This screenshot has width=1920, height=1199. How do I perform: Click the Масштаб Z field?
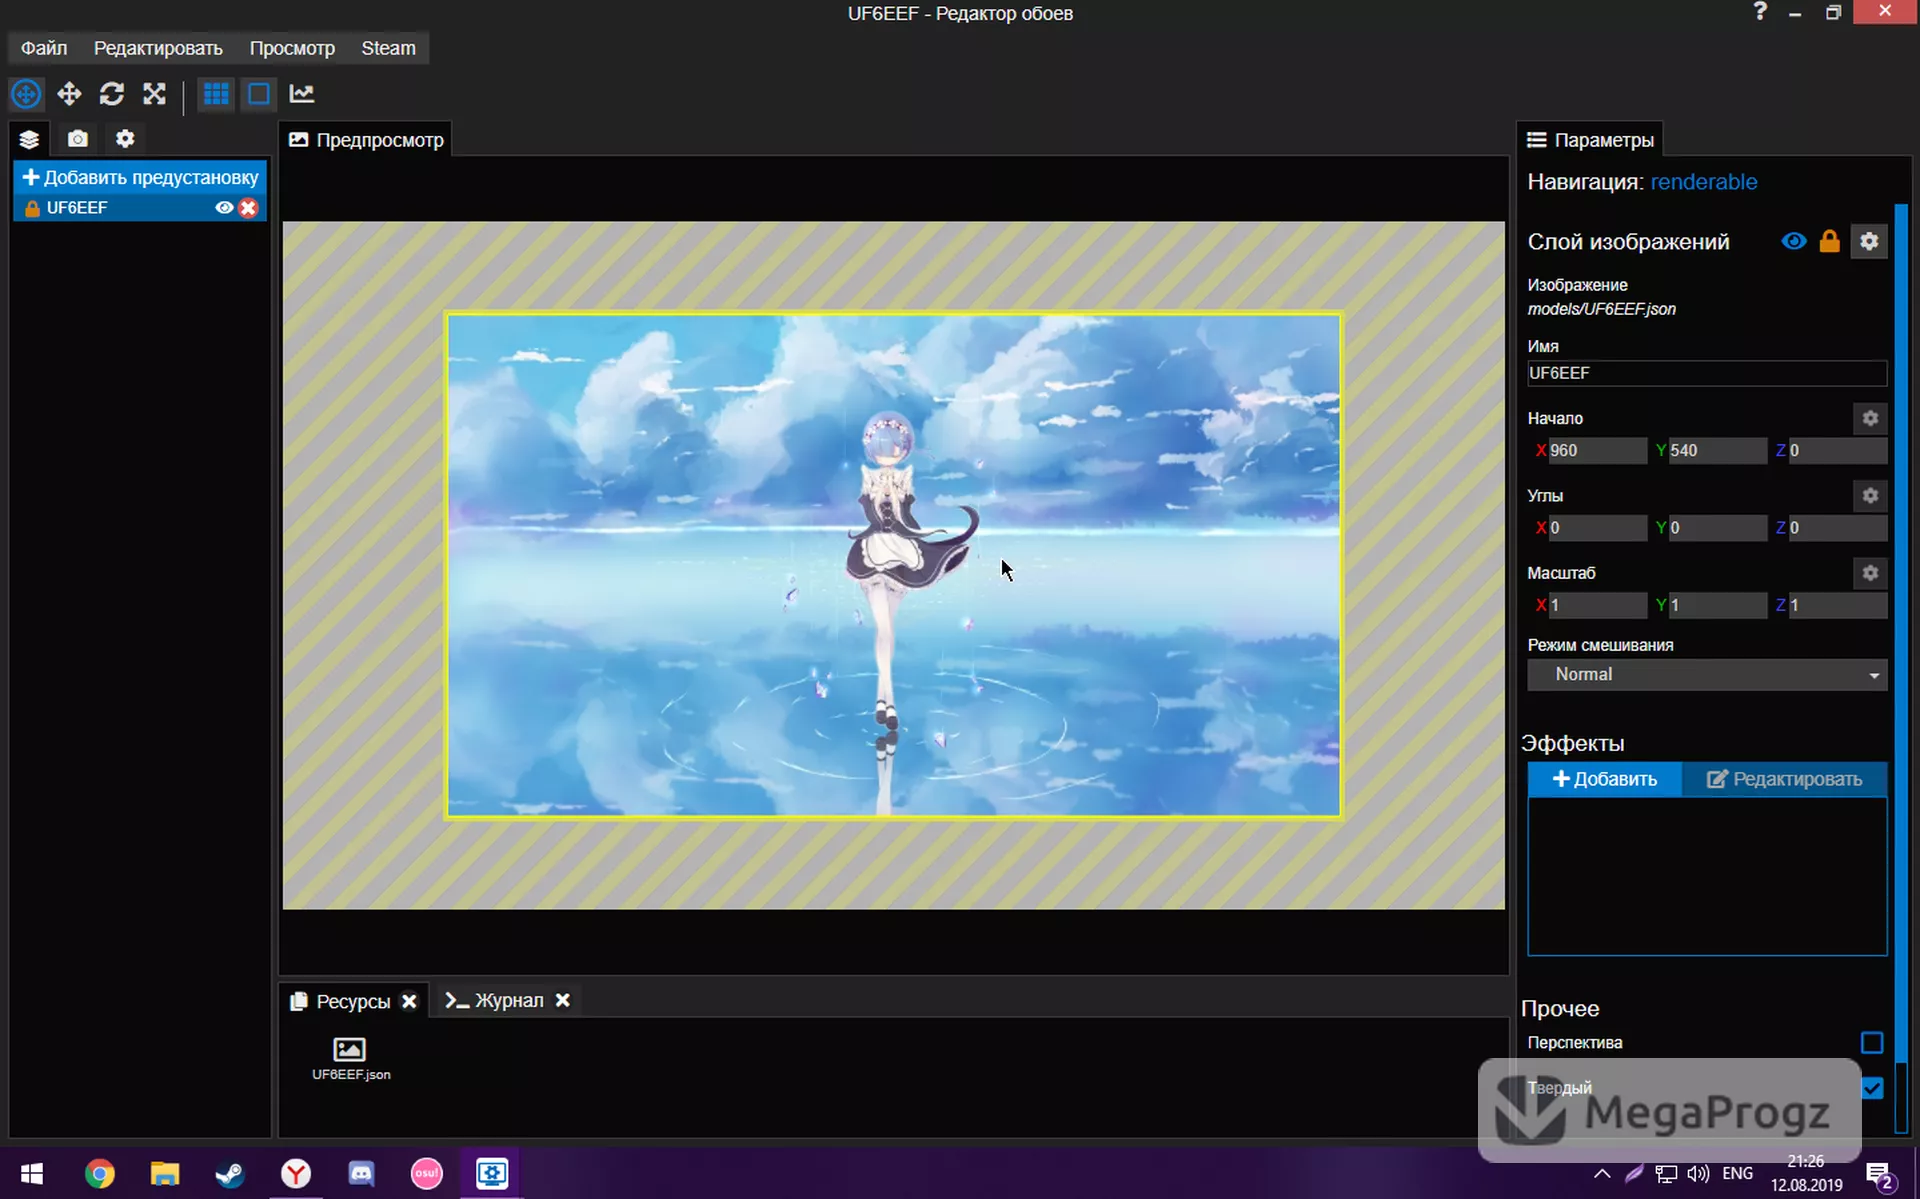(x=1837, y=605)
